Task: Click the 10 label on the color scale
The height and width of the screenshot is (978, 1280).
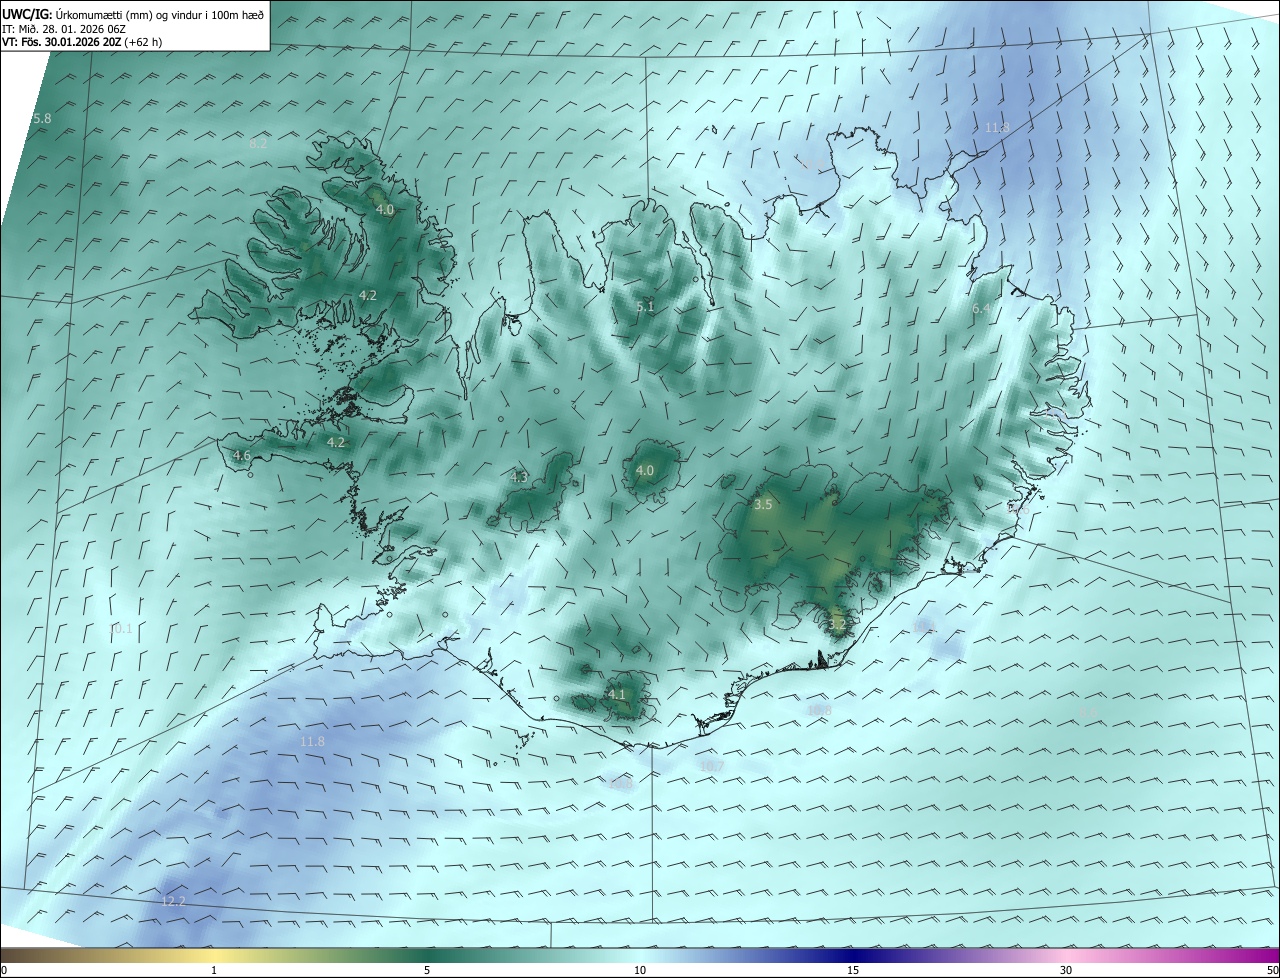Action: pos(640,970)
